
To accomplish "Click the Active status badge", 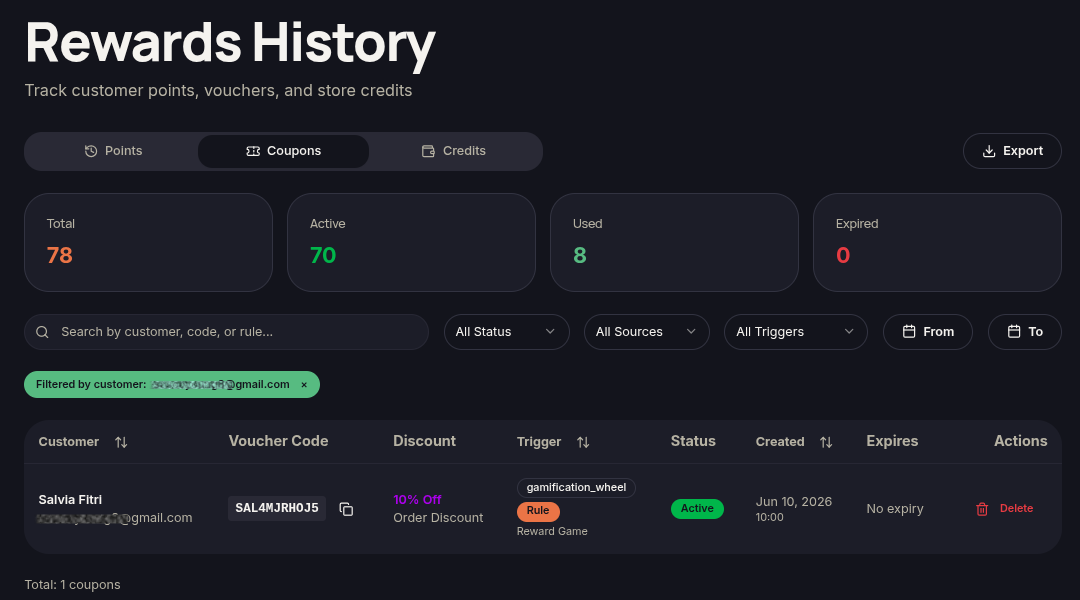I will tap(697, 508).
